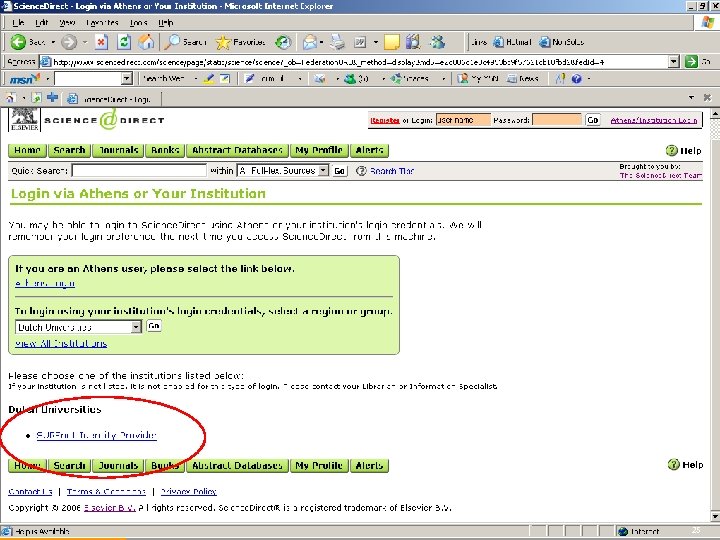Open the View menu
Viewport: 720px width, 540px height.
point(67,22)
